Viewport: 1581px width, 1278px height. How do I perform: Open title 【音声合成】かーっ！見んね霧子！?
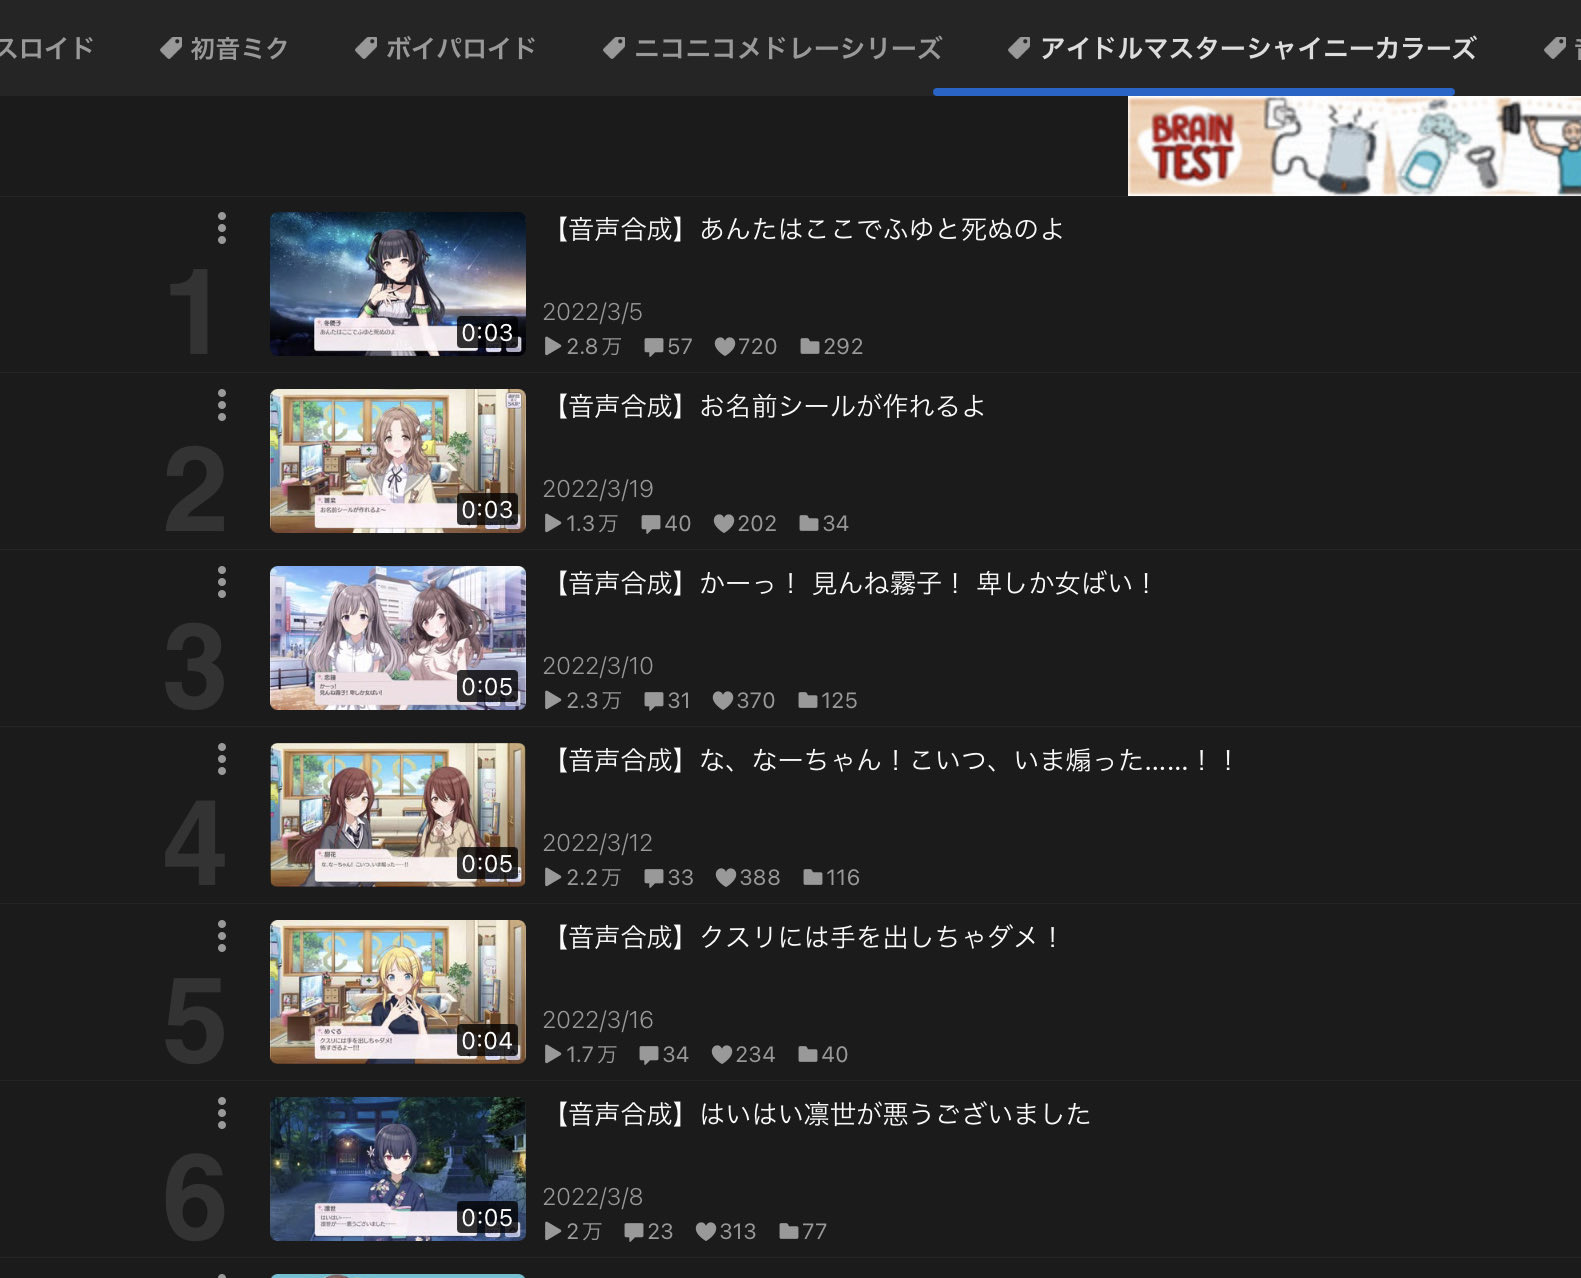pyautogui.click(x=851, y=583)
